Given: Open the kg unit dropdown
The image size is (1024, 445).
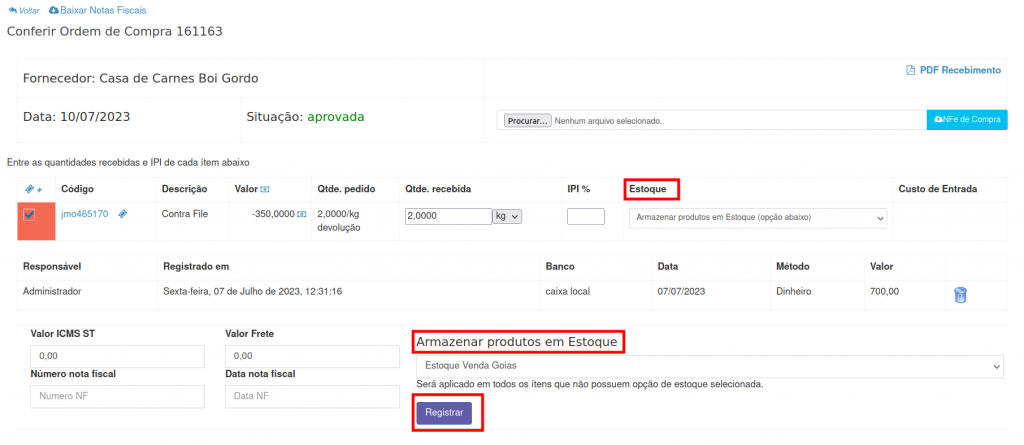Looking at the screenshot, I should [x=507, y=216].
